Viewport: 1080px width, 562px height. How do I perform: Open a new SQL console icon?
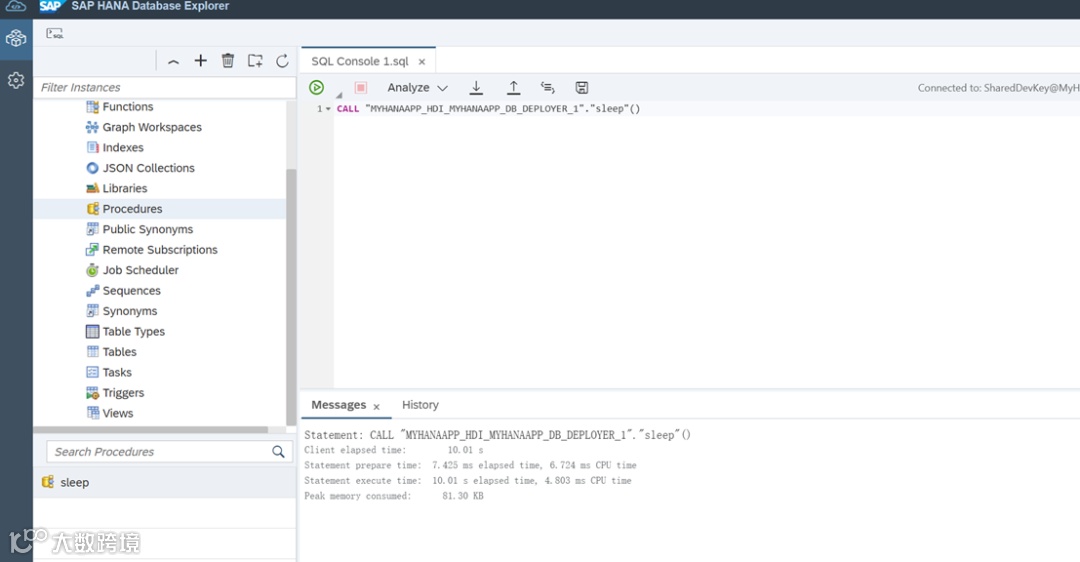click(x=54, y=33)
